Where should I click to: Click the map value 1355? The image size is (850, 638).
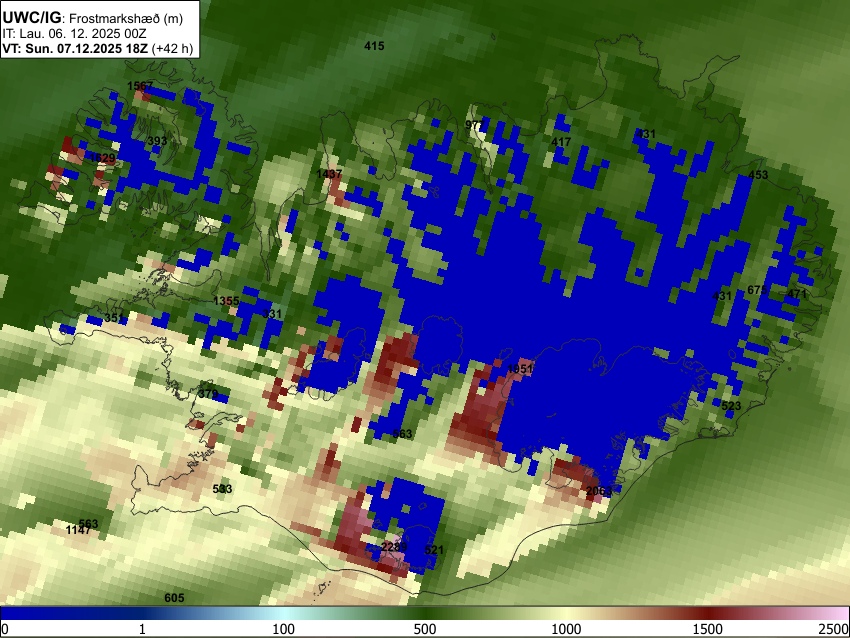226,301
